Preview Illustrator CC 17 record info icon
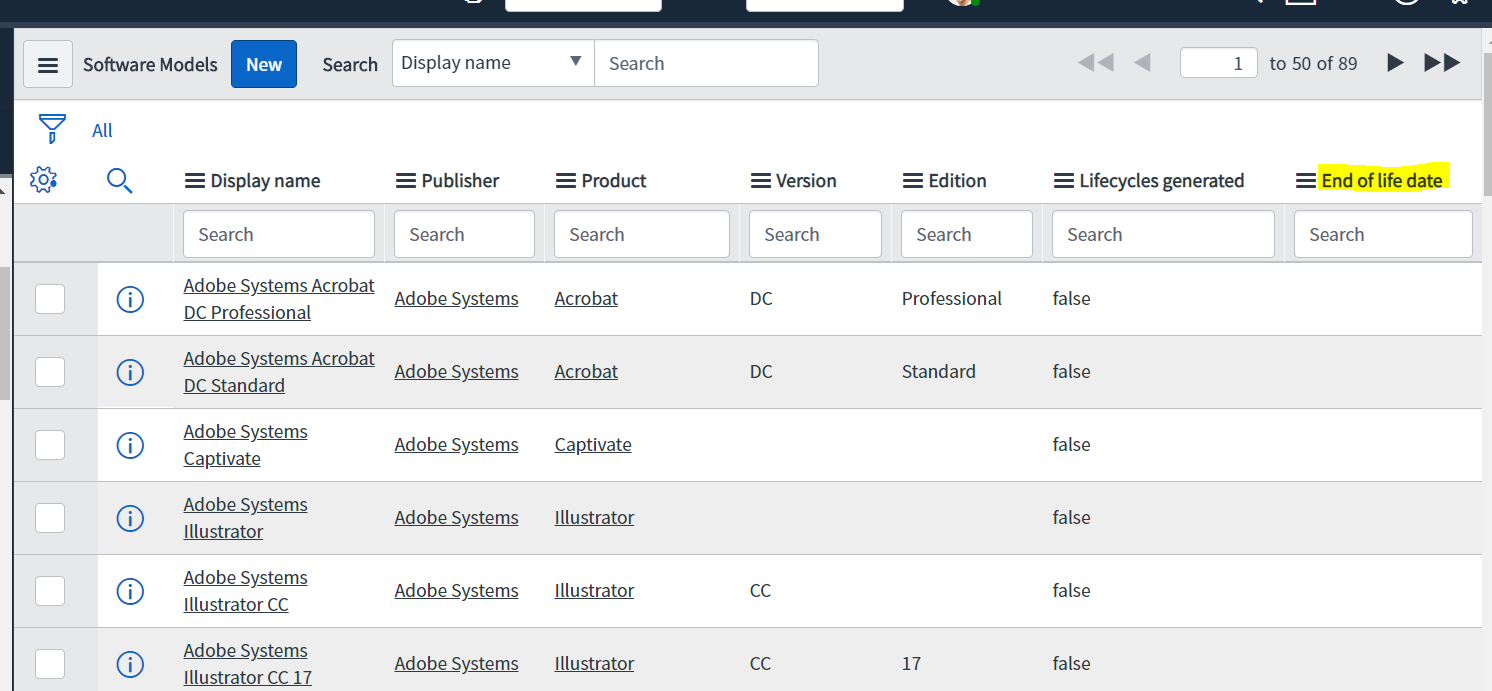This screenshot has height=691, width=1492. (x=130, y=664)
